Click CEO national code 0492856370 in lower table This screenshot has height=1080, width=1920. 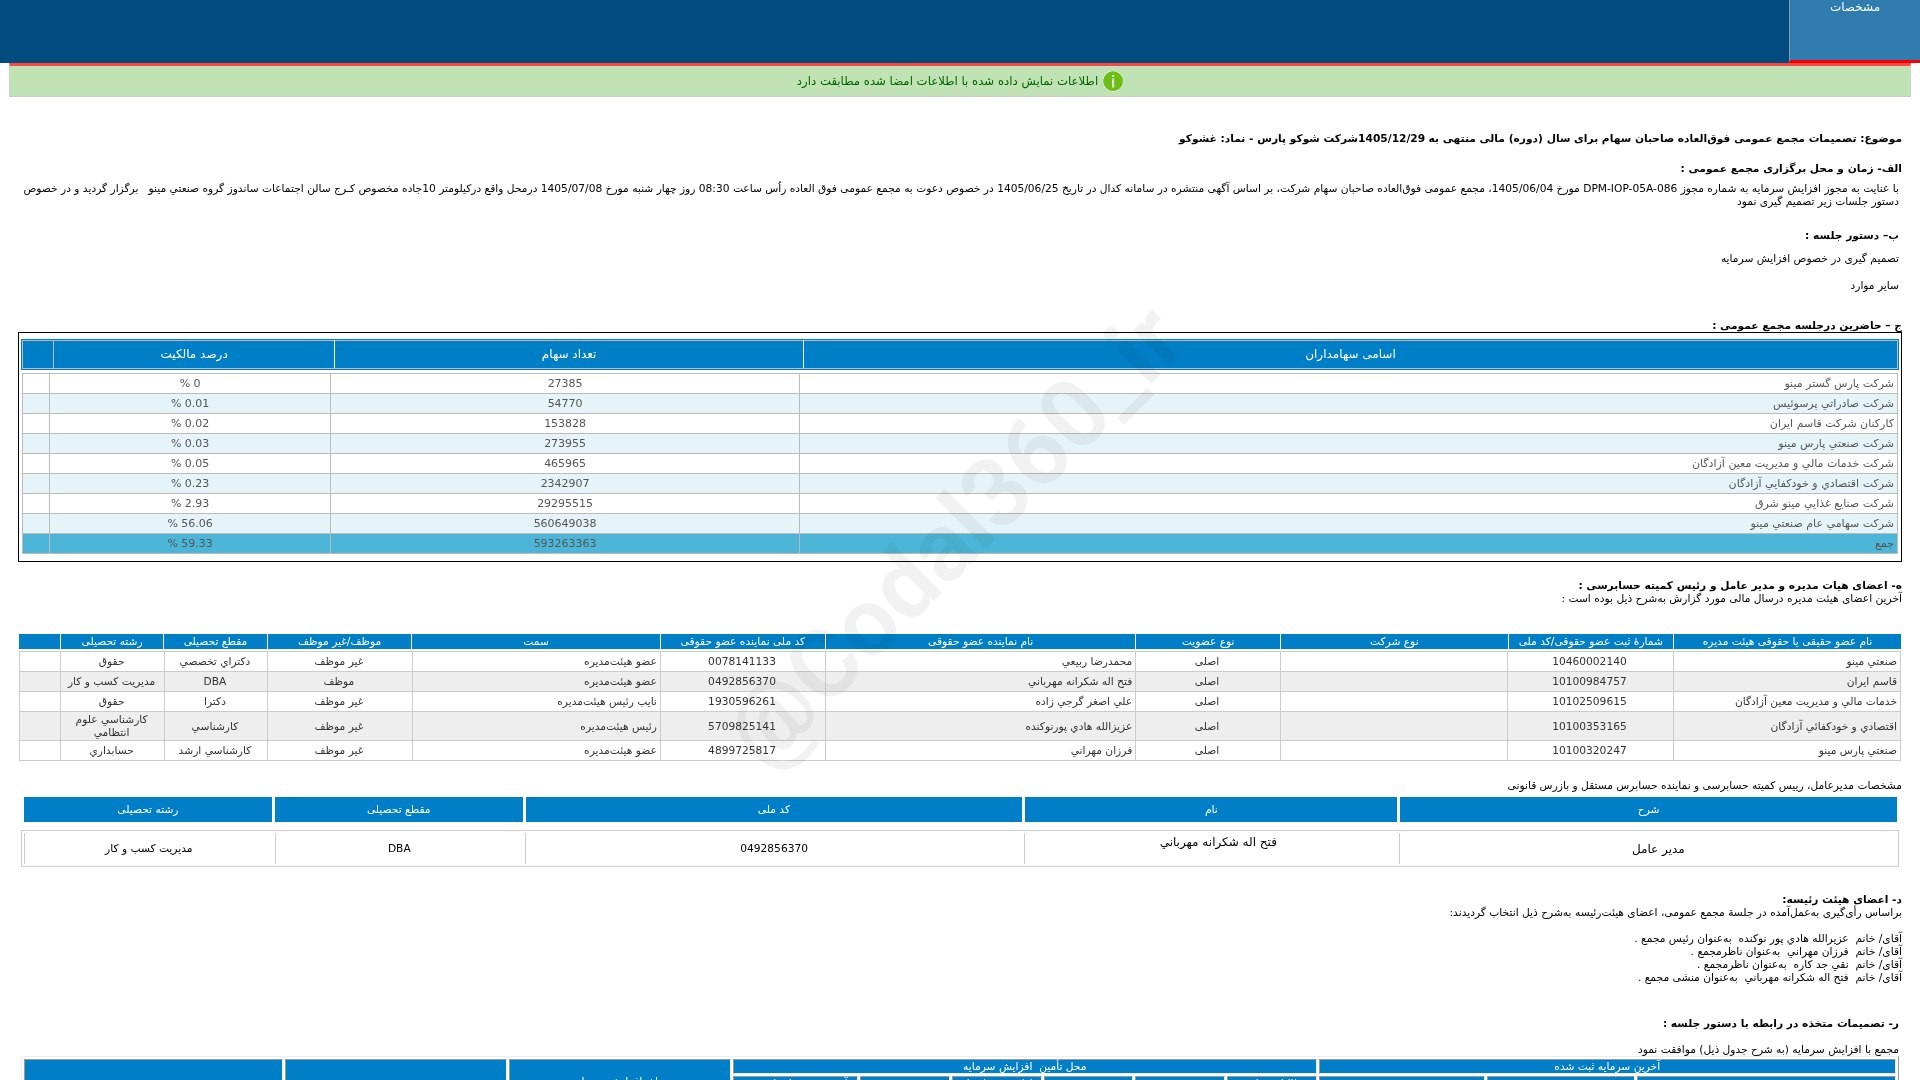tap(774, 848)
